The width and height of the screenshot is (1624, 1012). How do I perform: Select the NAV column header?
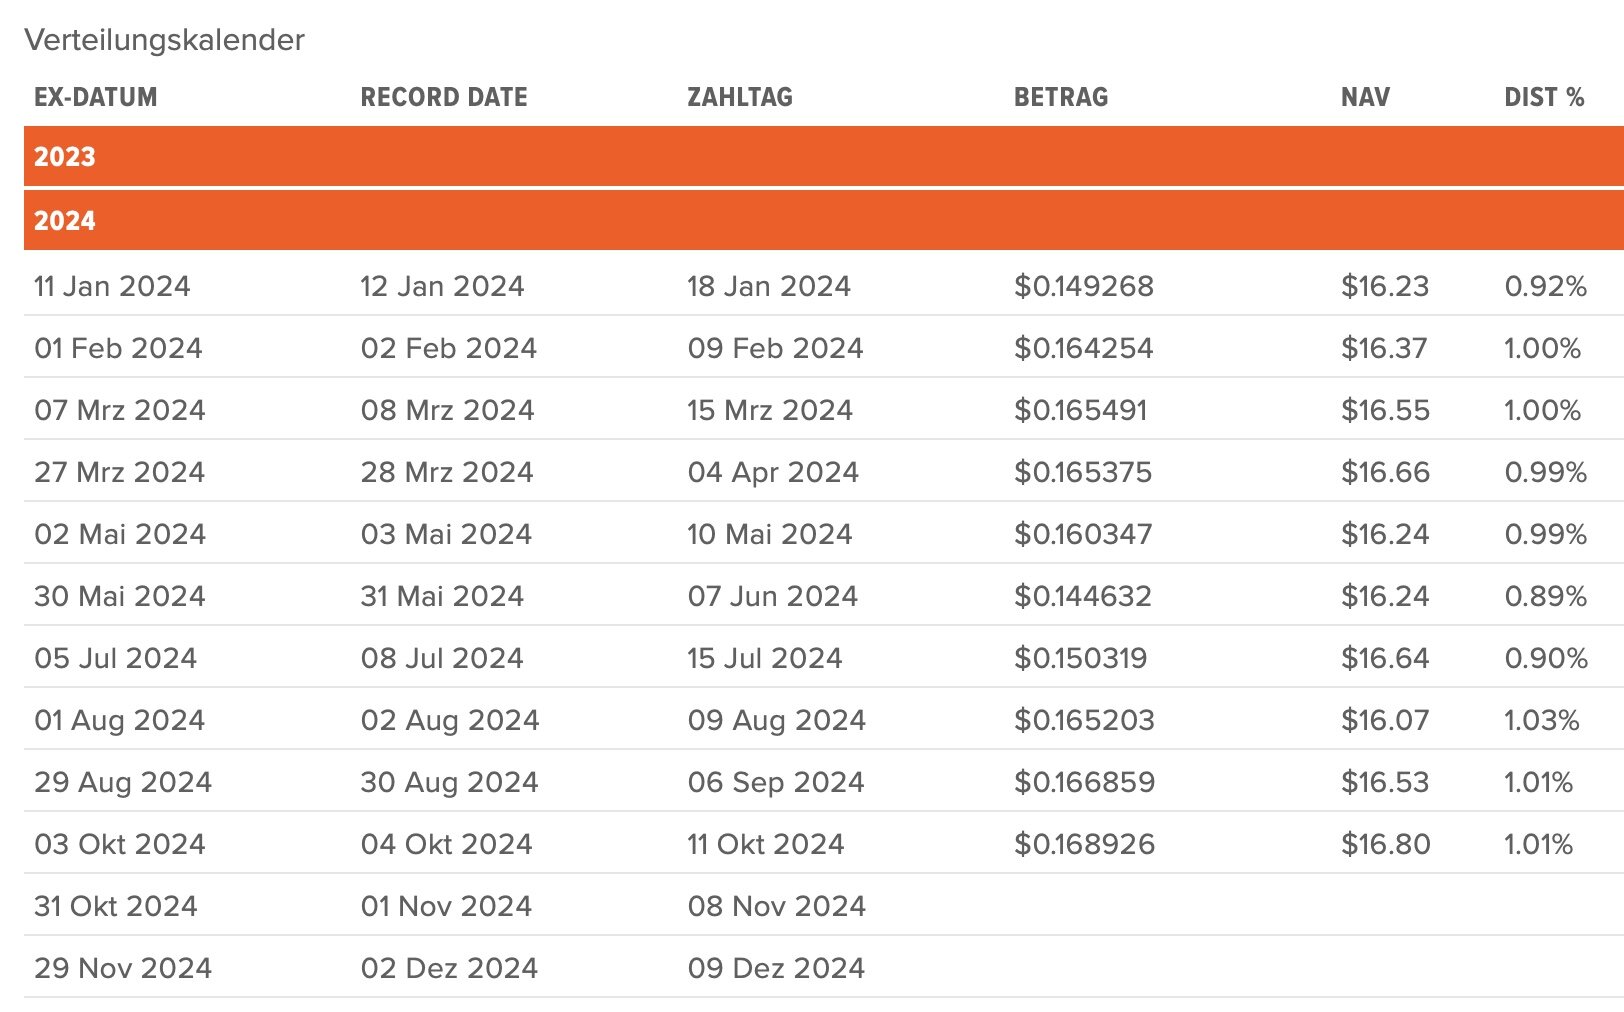1365,97
